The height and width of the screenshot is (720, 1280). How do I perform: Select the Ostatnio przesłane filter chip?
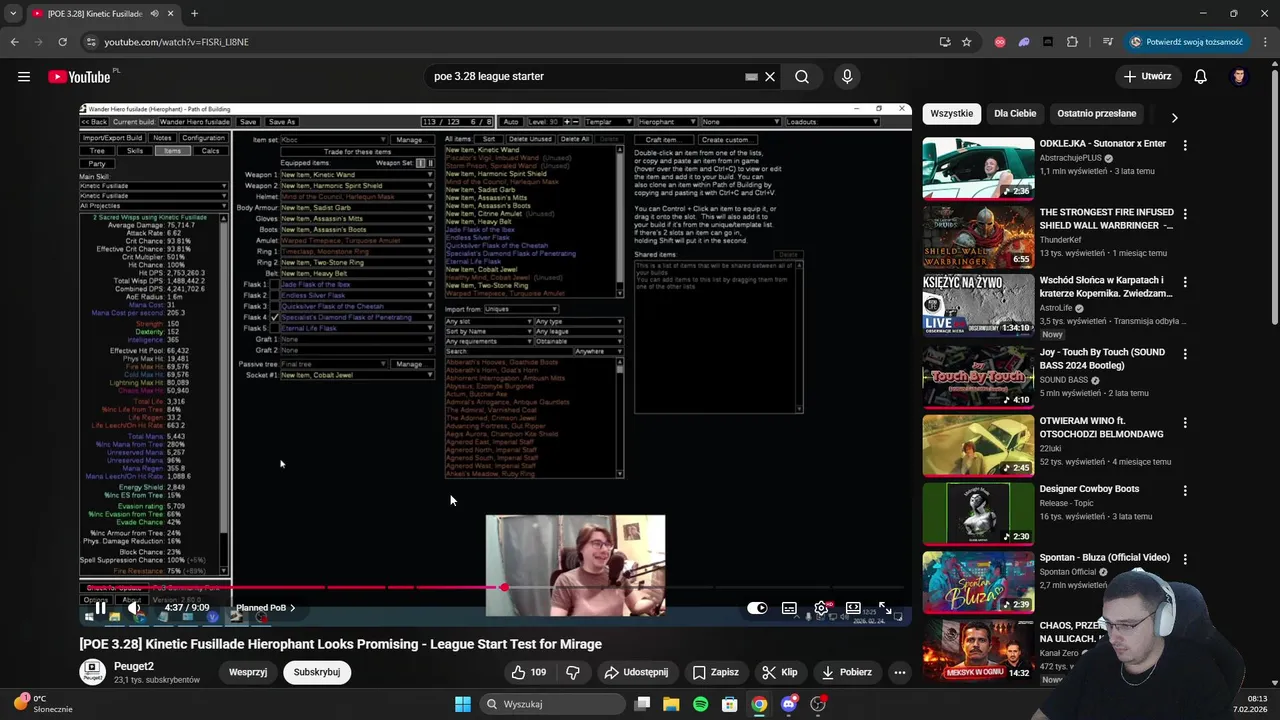click(x=1097, y=114)
